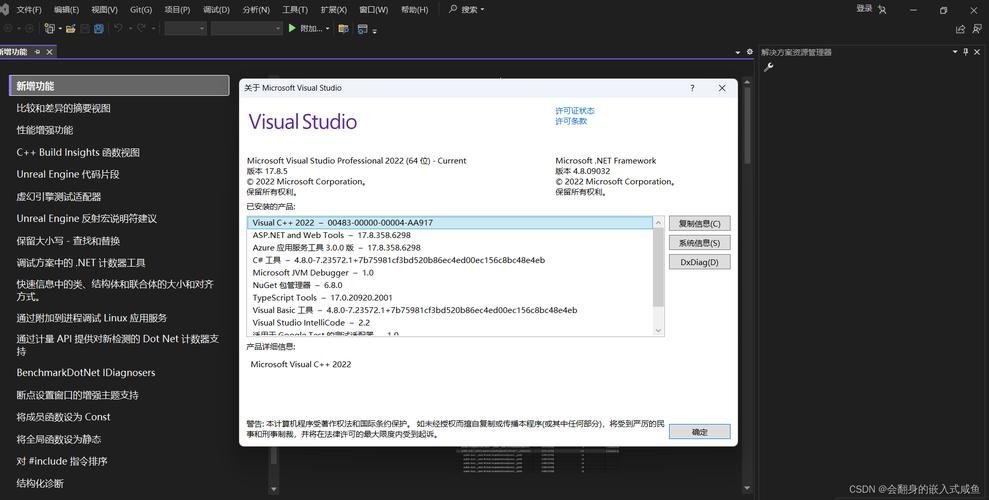Click the save all toolbar icon
The width and height of the screenshot is (989, 500).
(x=99, y=28)
